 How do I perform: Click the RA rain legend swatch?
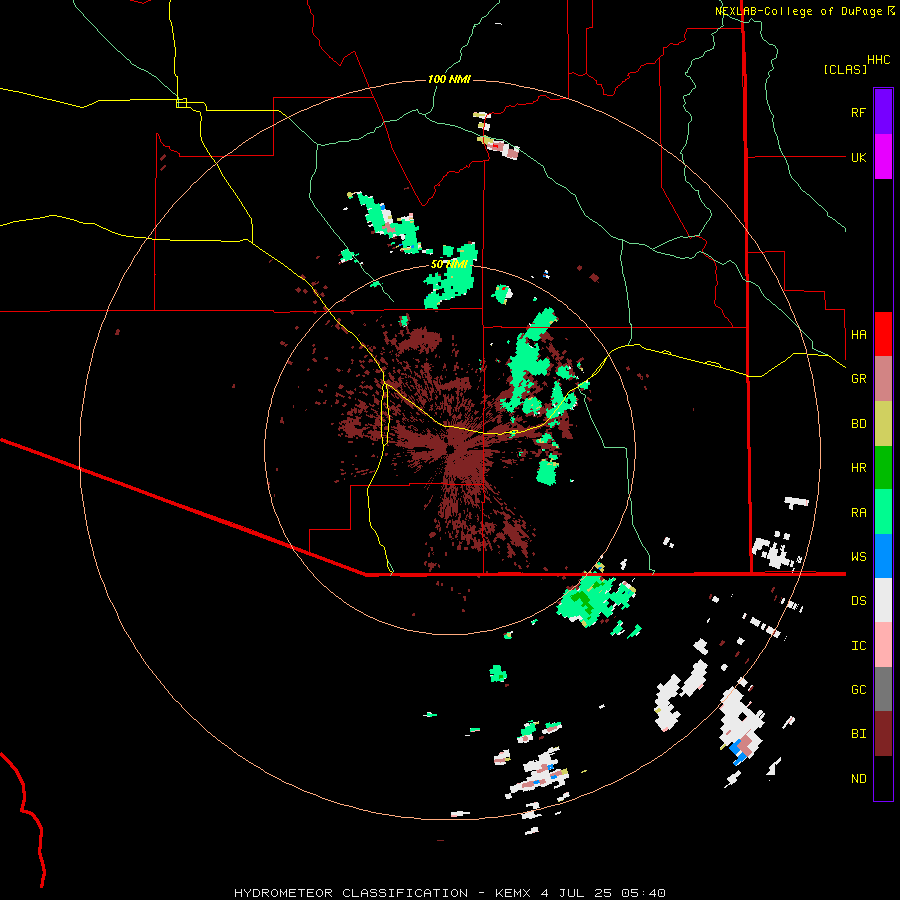tap(883, 512)
